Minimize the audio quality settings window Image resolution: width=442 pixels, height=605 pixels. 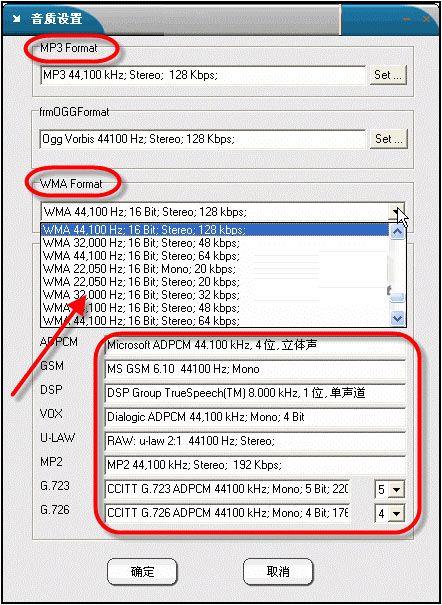[x=407, y=19]
